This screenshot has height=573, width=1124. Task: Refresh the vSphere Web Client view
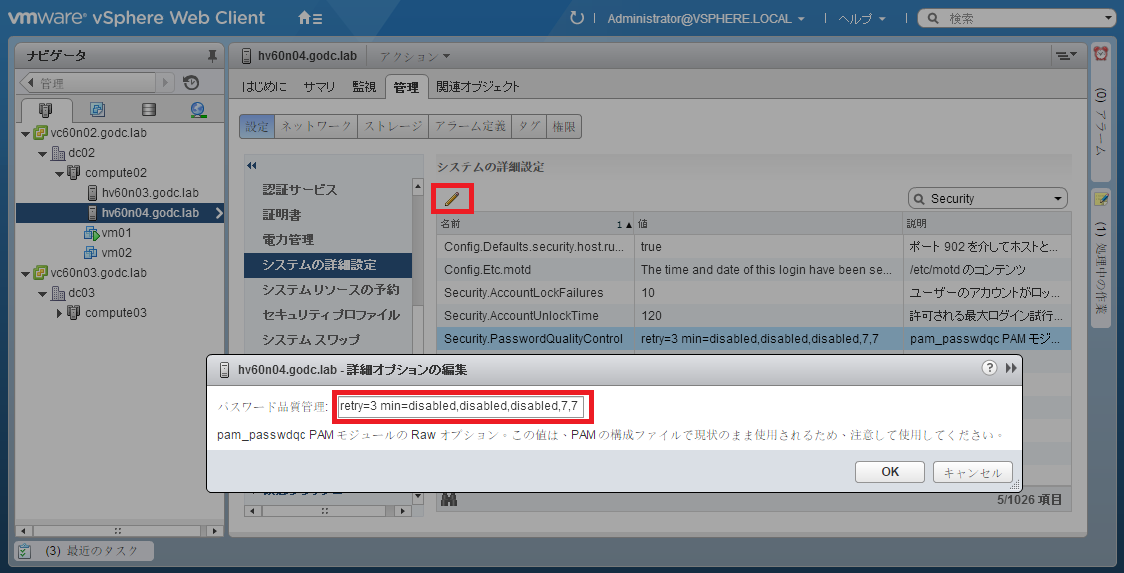[577, 18]
